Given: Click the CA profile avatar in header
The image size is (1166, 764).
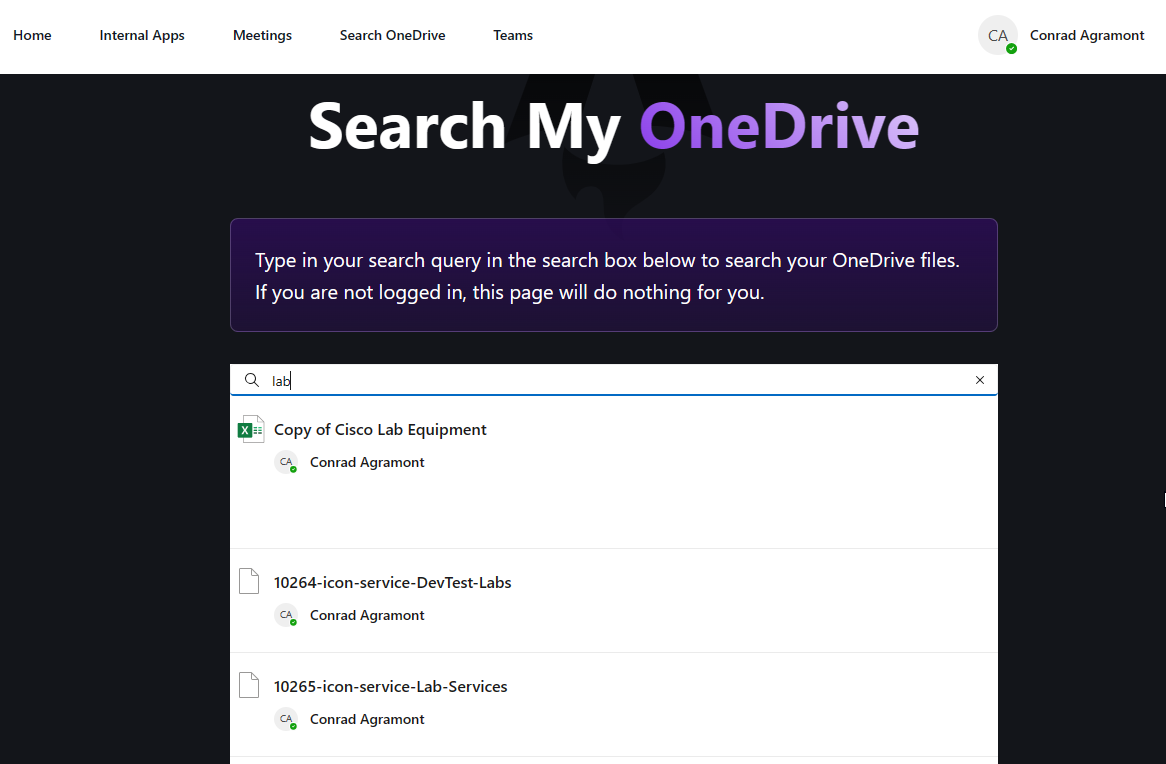Looking at the screenshot, I should pos(998,36).
